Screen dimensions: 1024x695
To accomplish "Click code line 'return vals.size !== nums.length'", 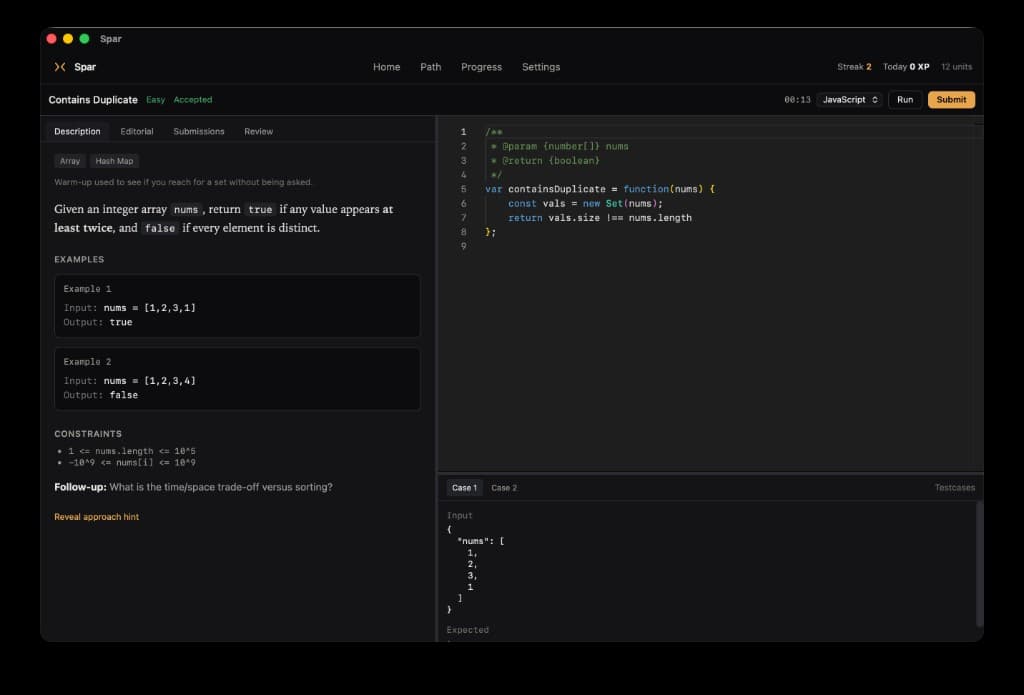I will [600, 218].
